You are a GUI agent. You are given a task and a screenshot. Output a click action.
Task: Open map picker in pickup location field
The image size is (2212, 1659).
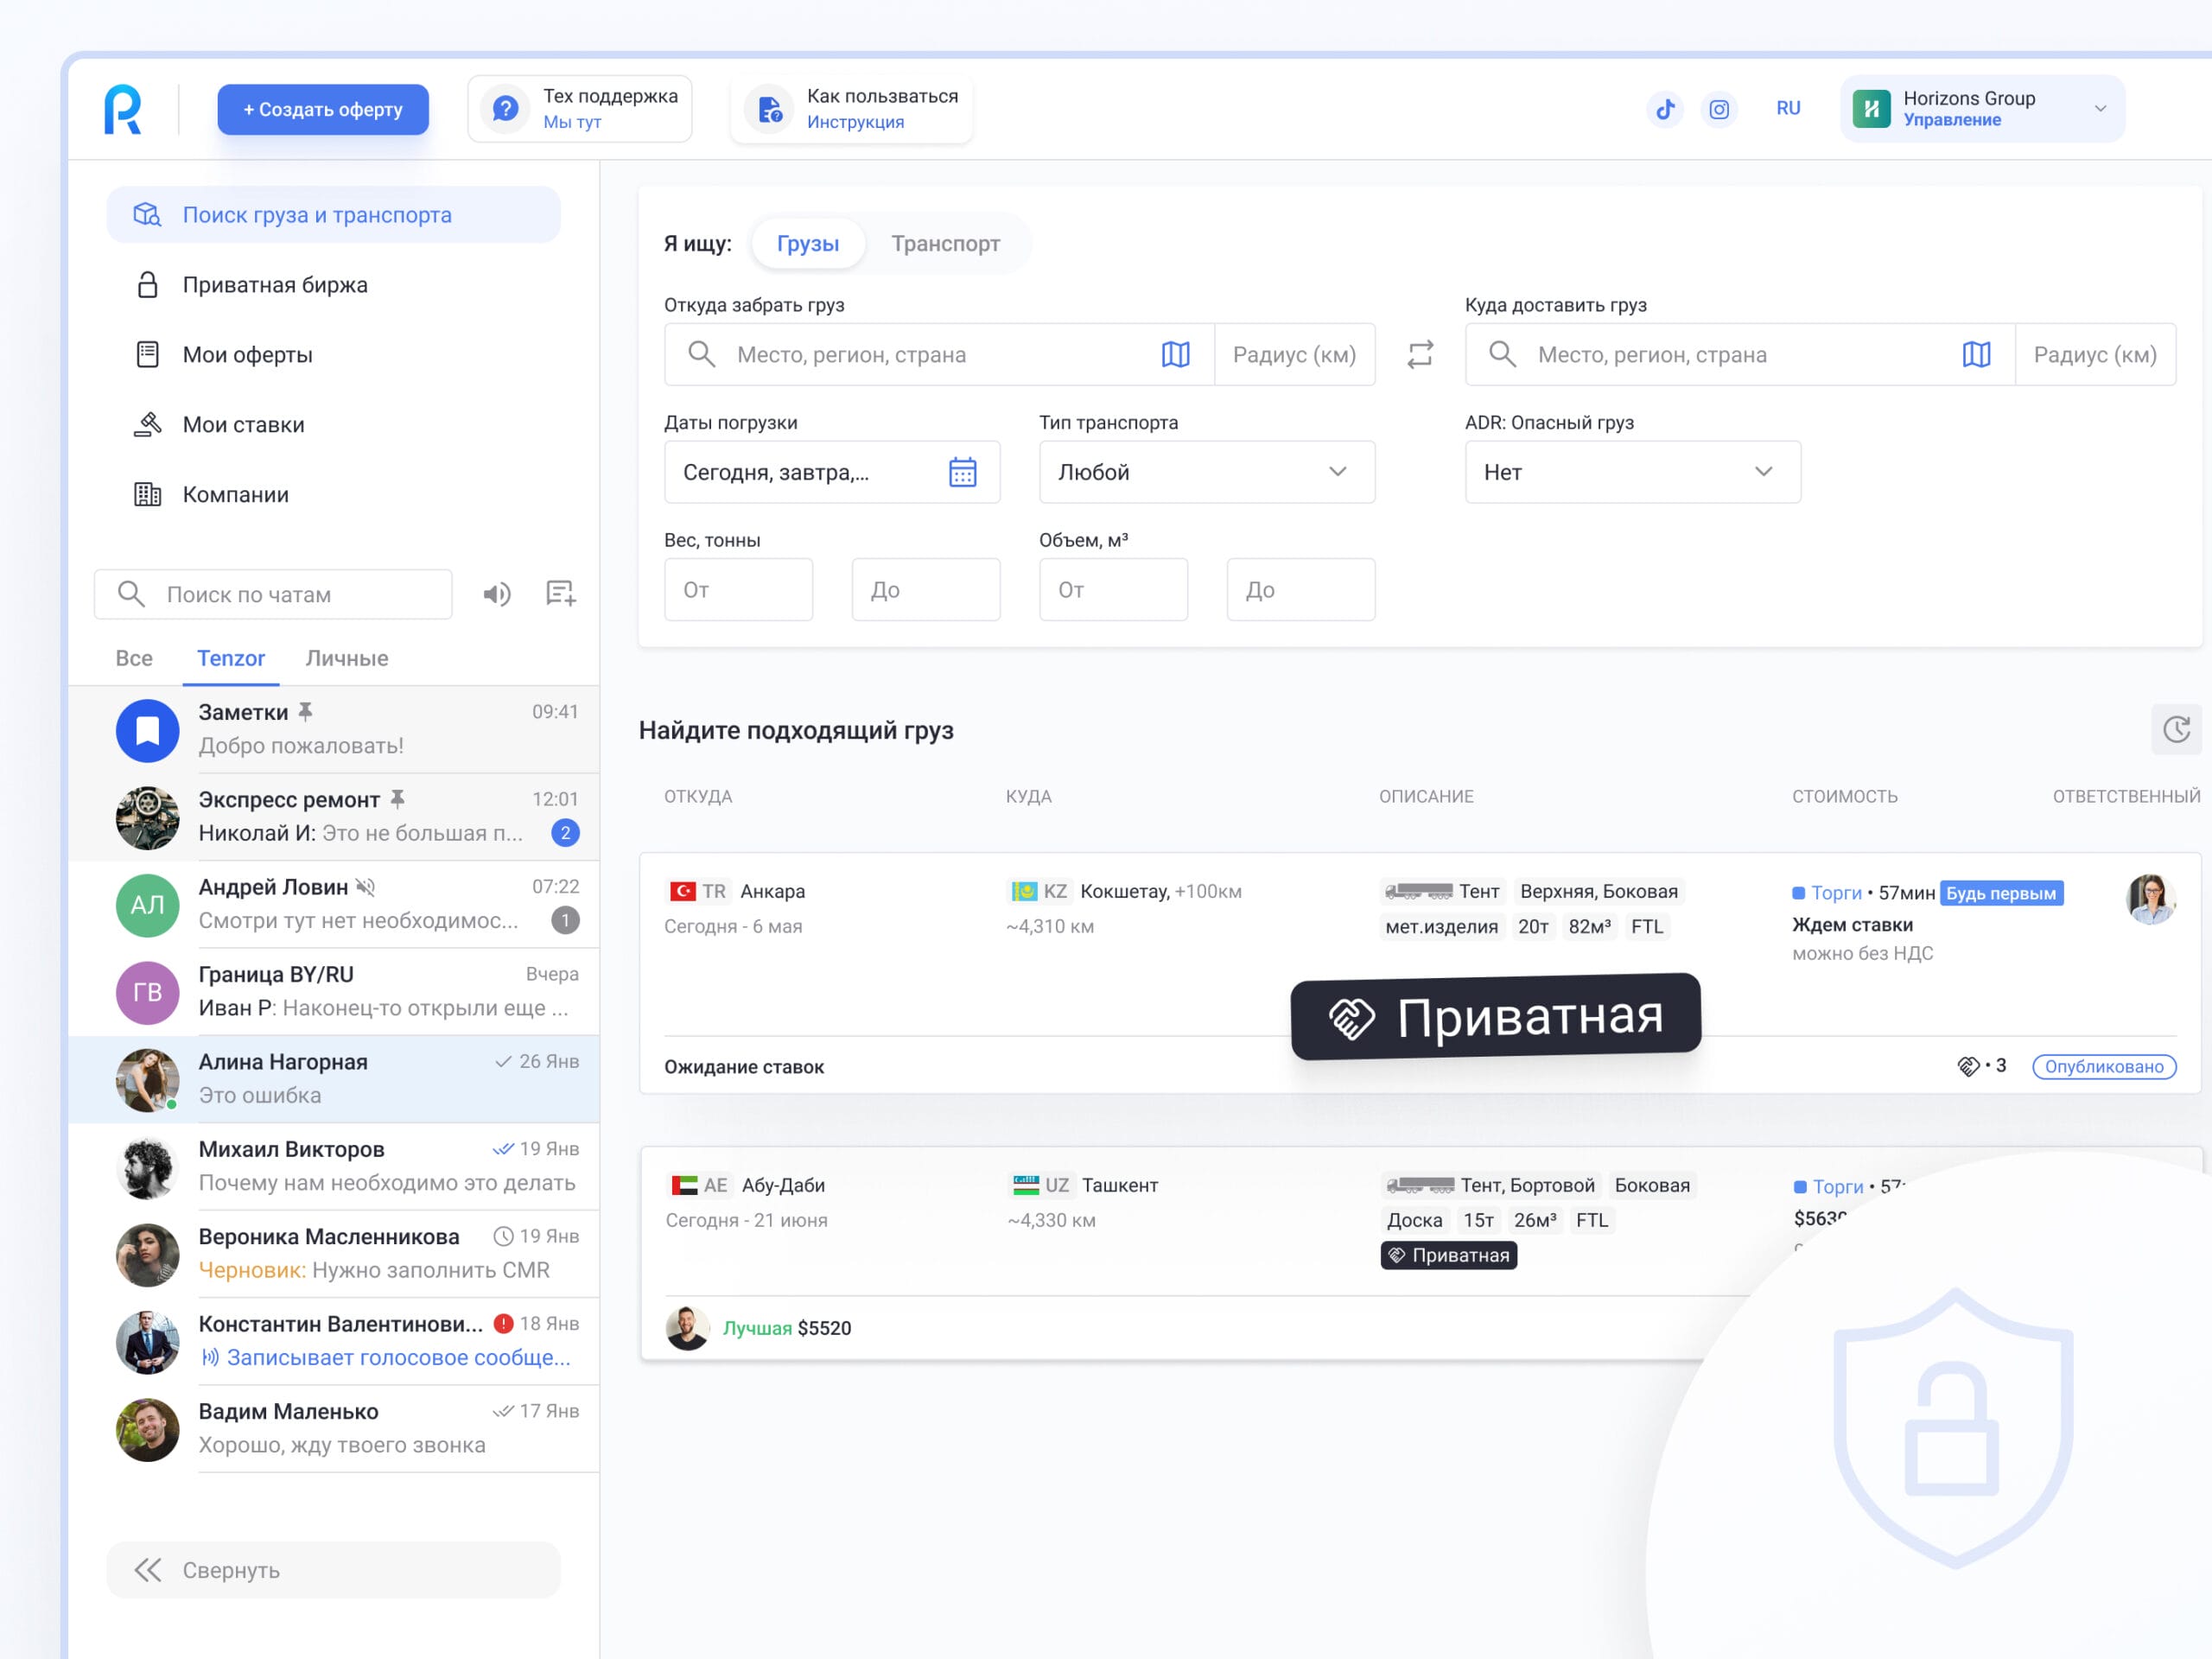coord(1175,354)
